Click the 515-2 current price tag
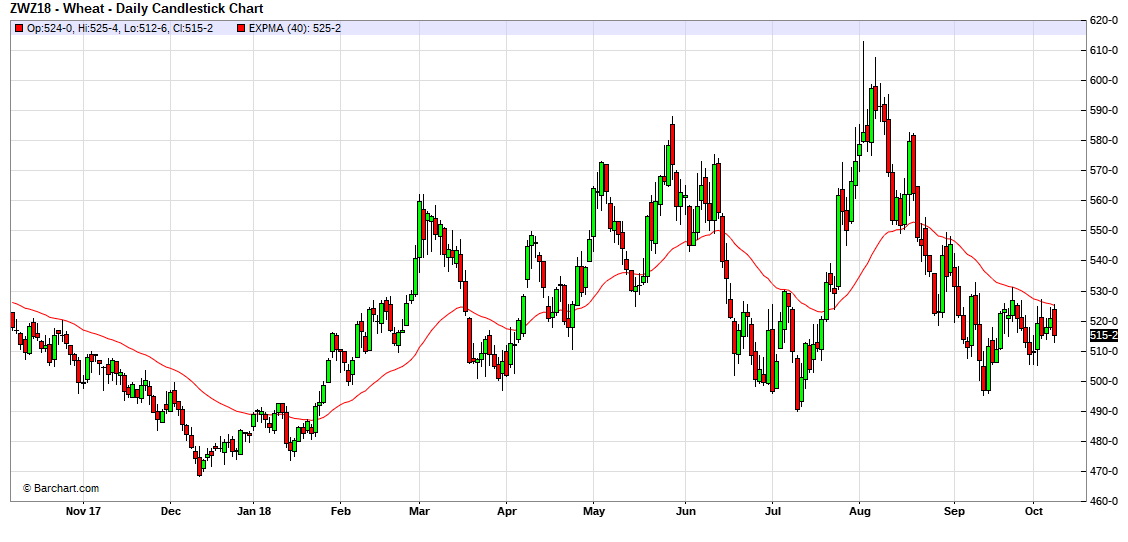 click(1104, 336)
